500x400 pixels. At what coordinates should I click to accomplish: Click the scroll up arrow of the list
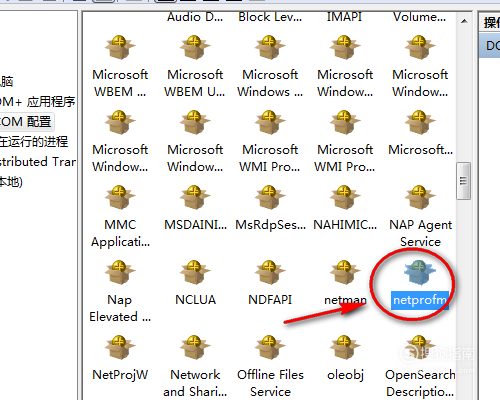(464, 21)
